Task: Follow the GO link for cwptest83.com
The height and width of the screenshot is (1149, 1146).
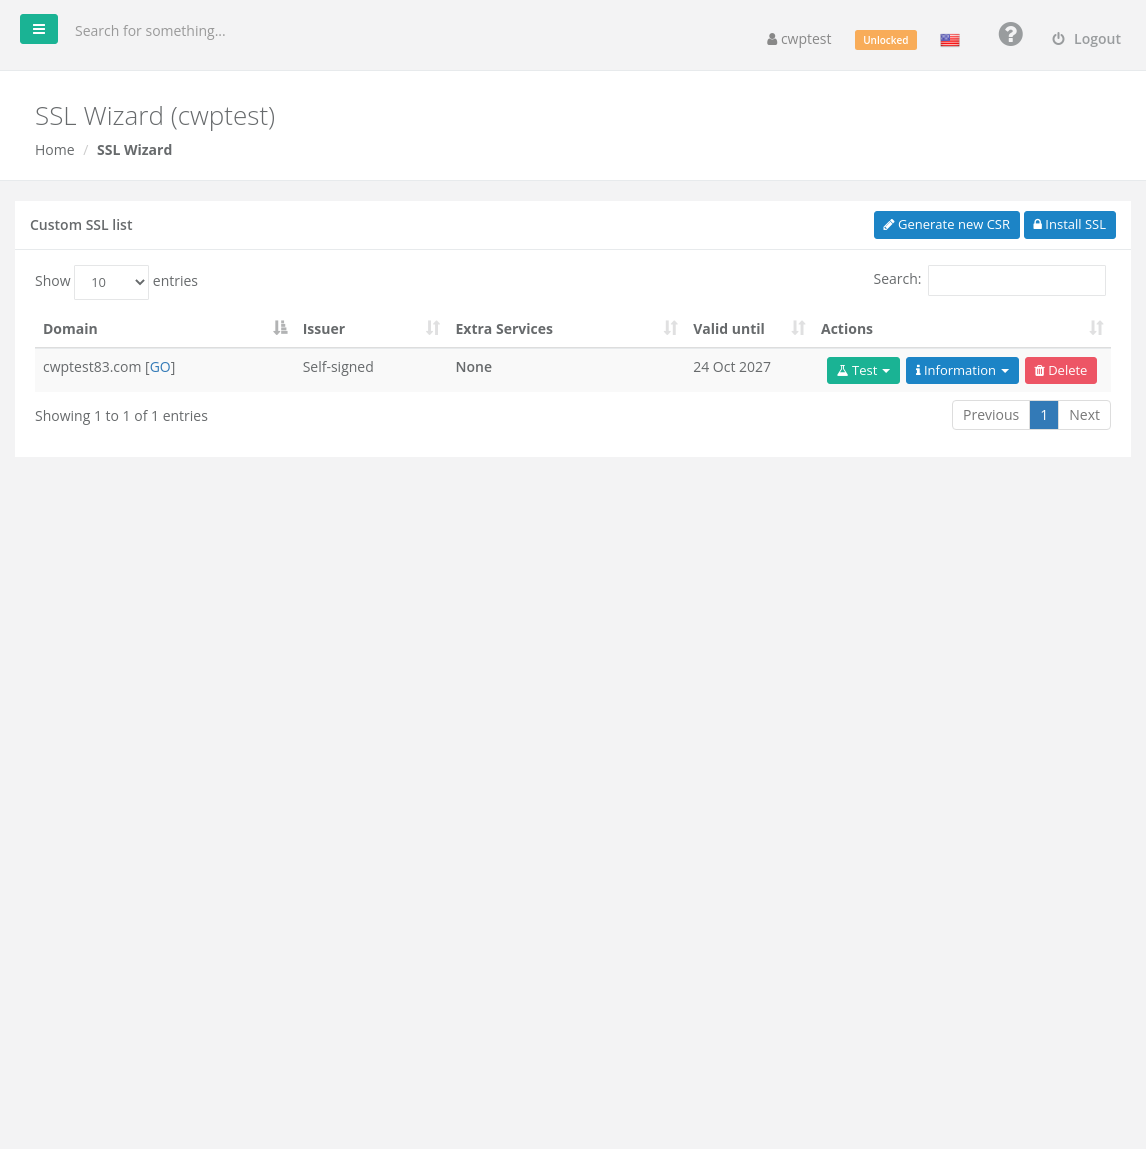Action: click(x=160, y=367)
